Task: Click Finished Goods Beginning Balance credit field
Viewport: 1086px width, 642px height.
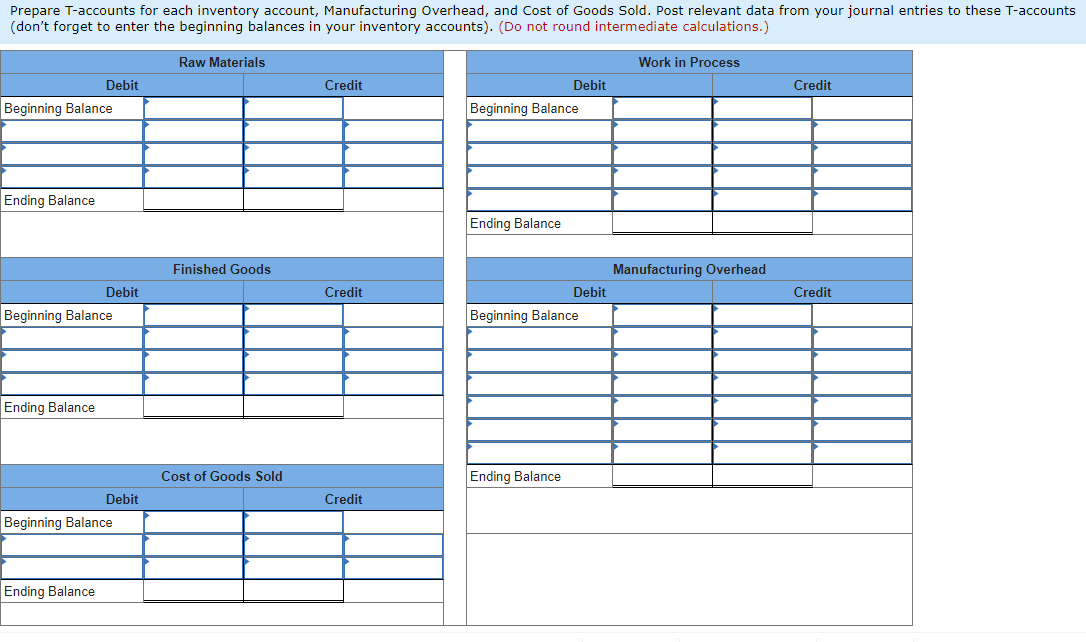Action: (293, 315)
